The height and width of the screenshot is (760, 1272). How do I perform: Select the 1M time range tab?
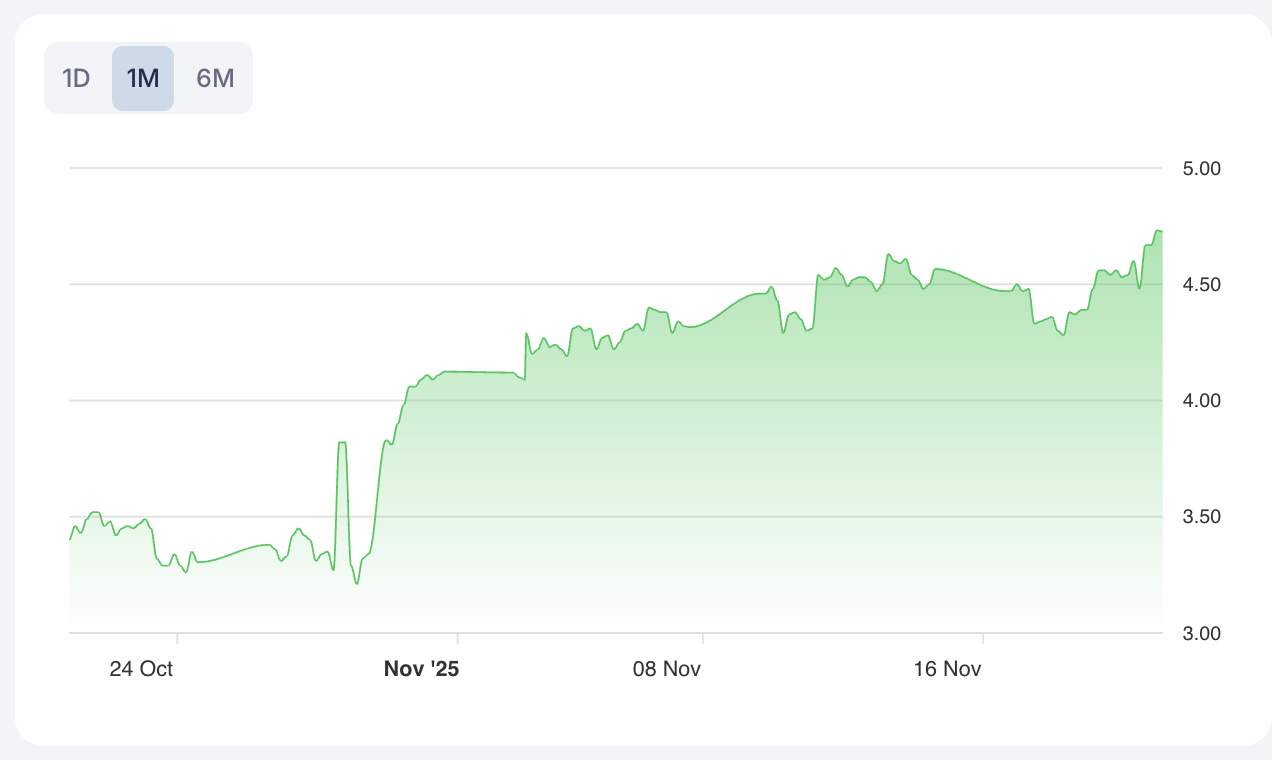click(143, 78)
